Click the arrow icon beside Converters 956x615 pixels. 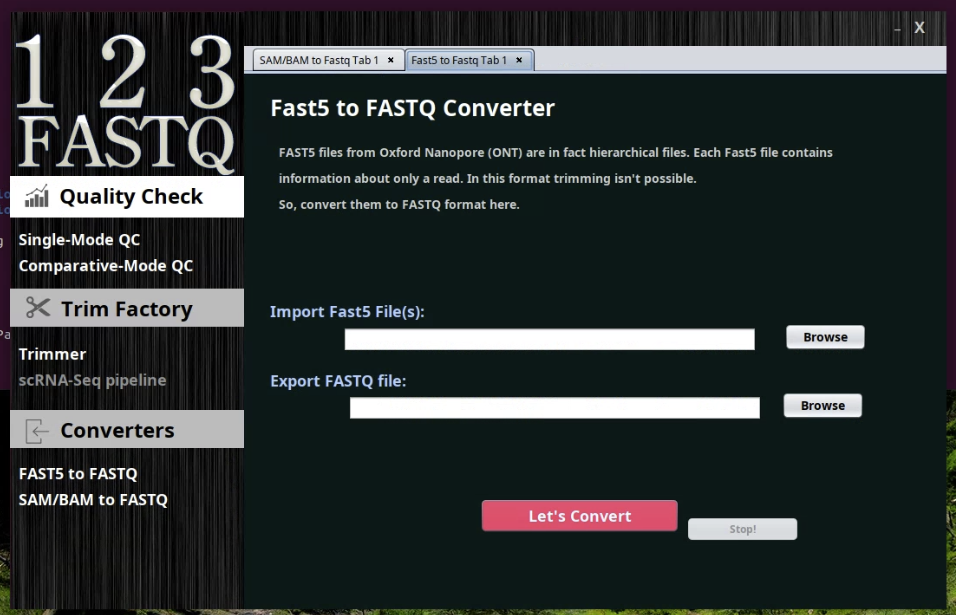(x=38, y=429)
